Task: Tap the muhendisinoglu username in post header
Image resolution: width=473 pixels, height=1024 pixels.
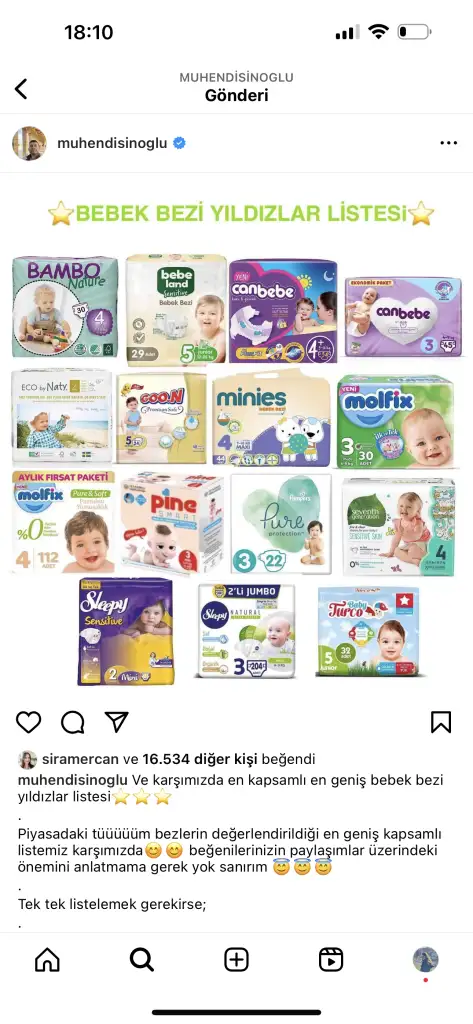Action: point(112,144)
